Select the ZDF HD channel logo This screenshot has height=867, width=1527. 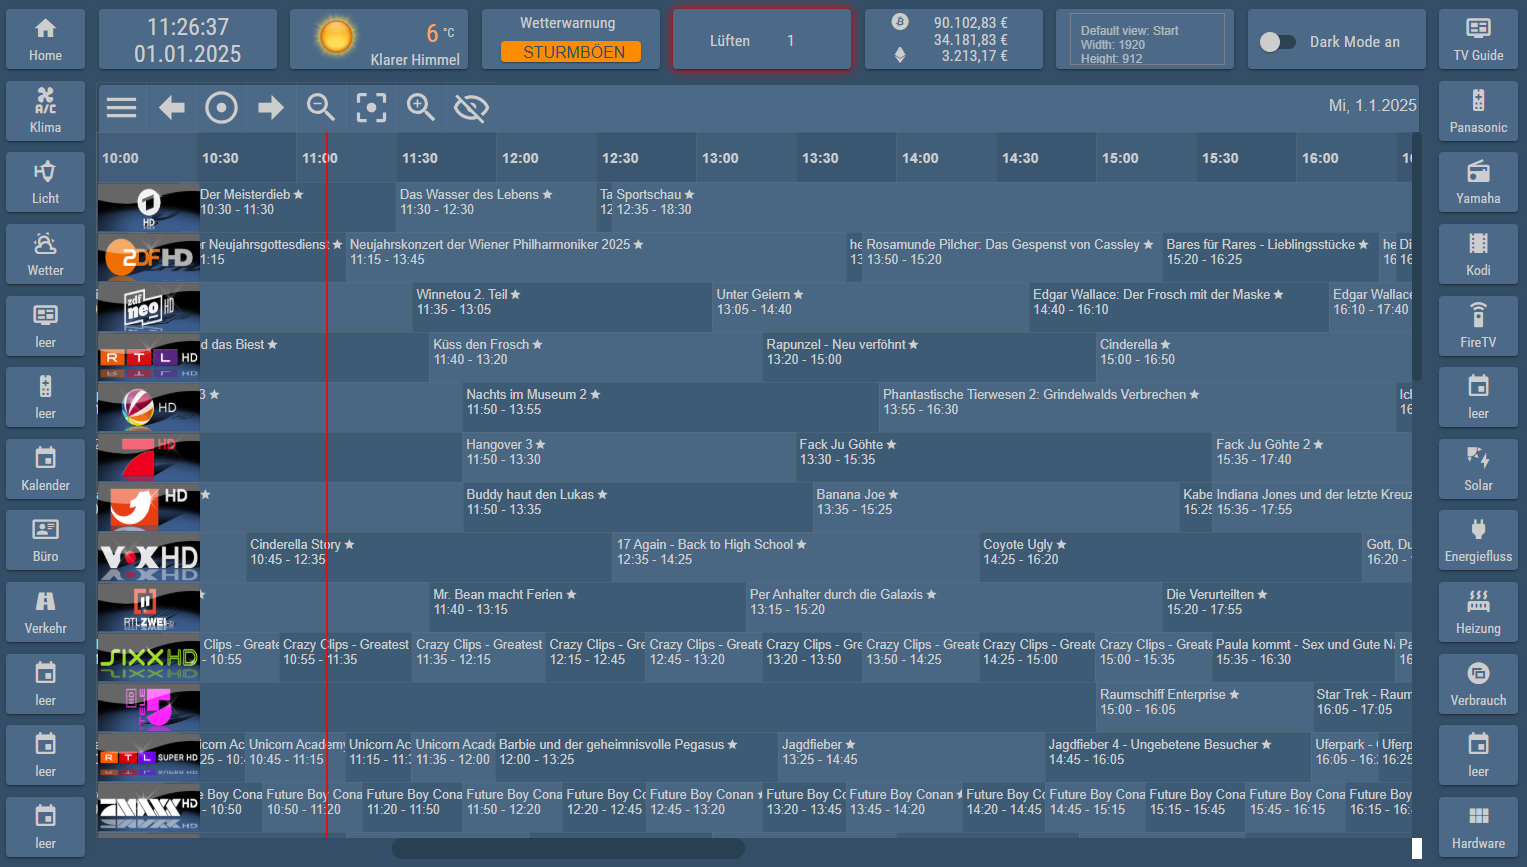(149, 258)
